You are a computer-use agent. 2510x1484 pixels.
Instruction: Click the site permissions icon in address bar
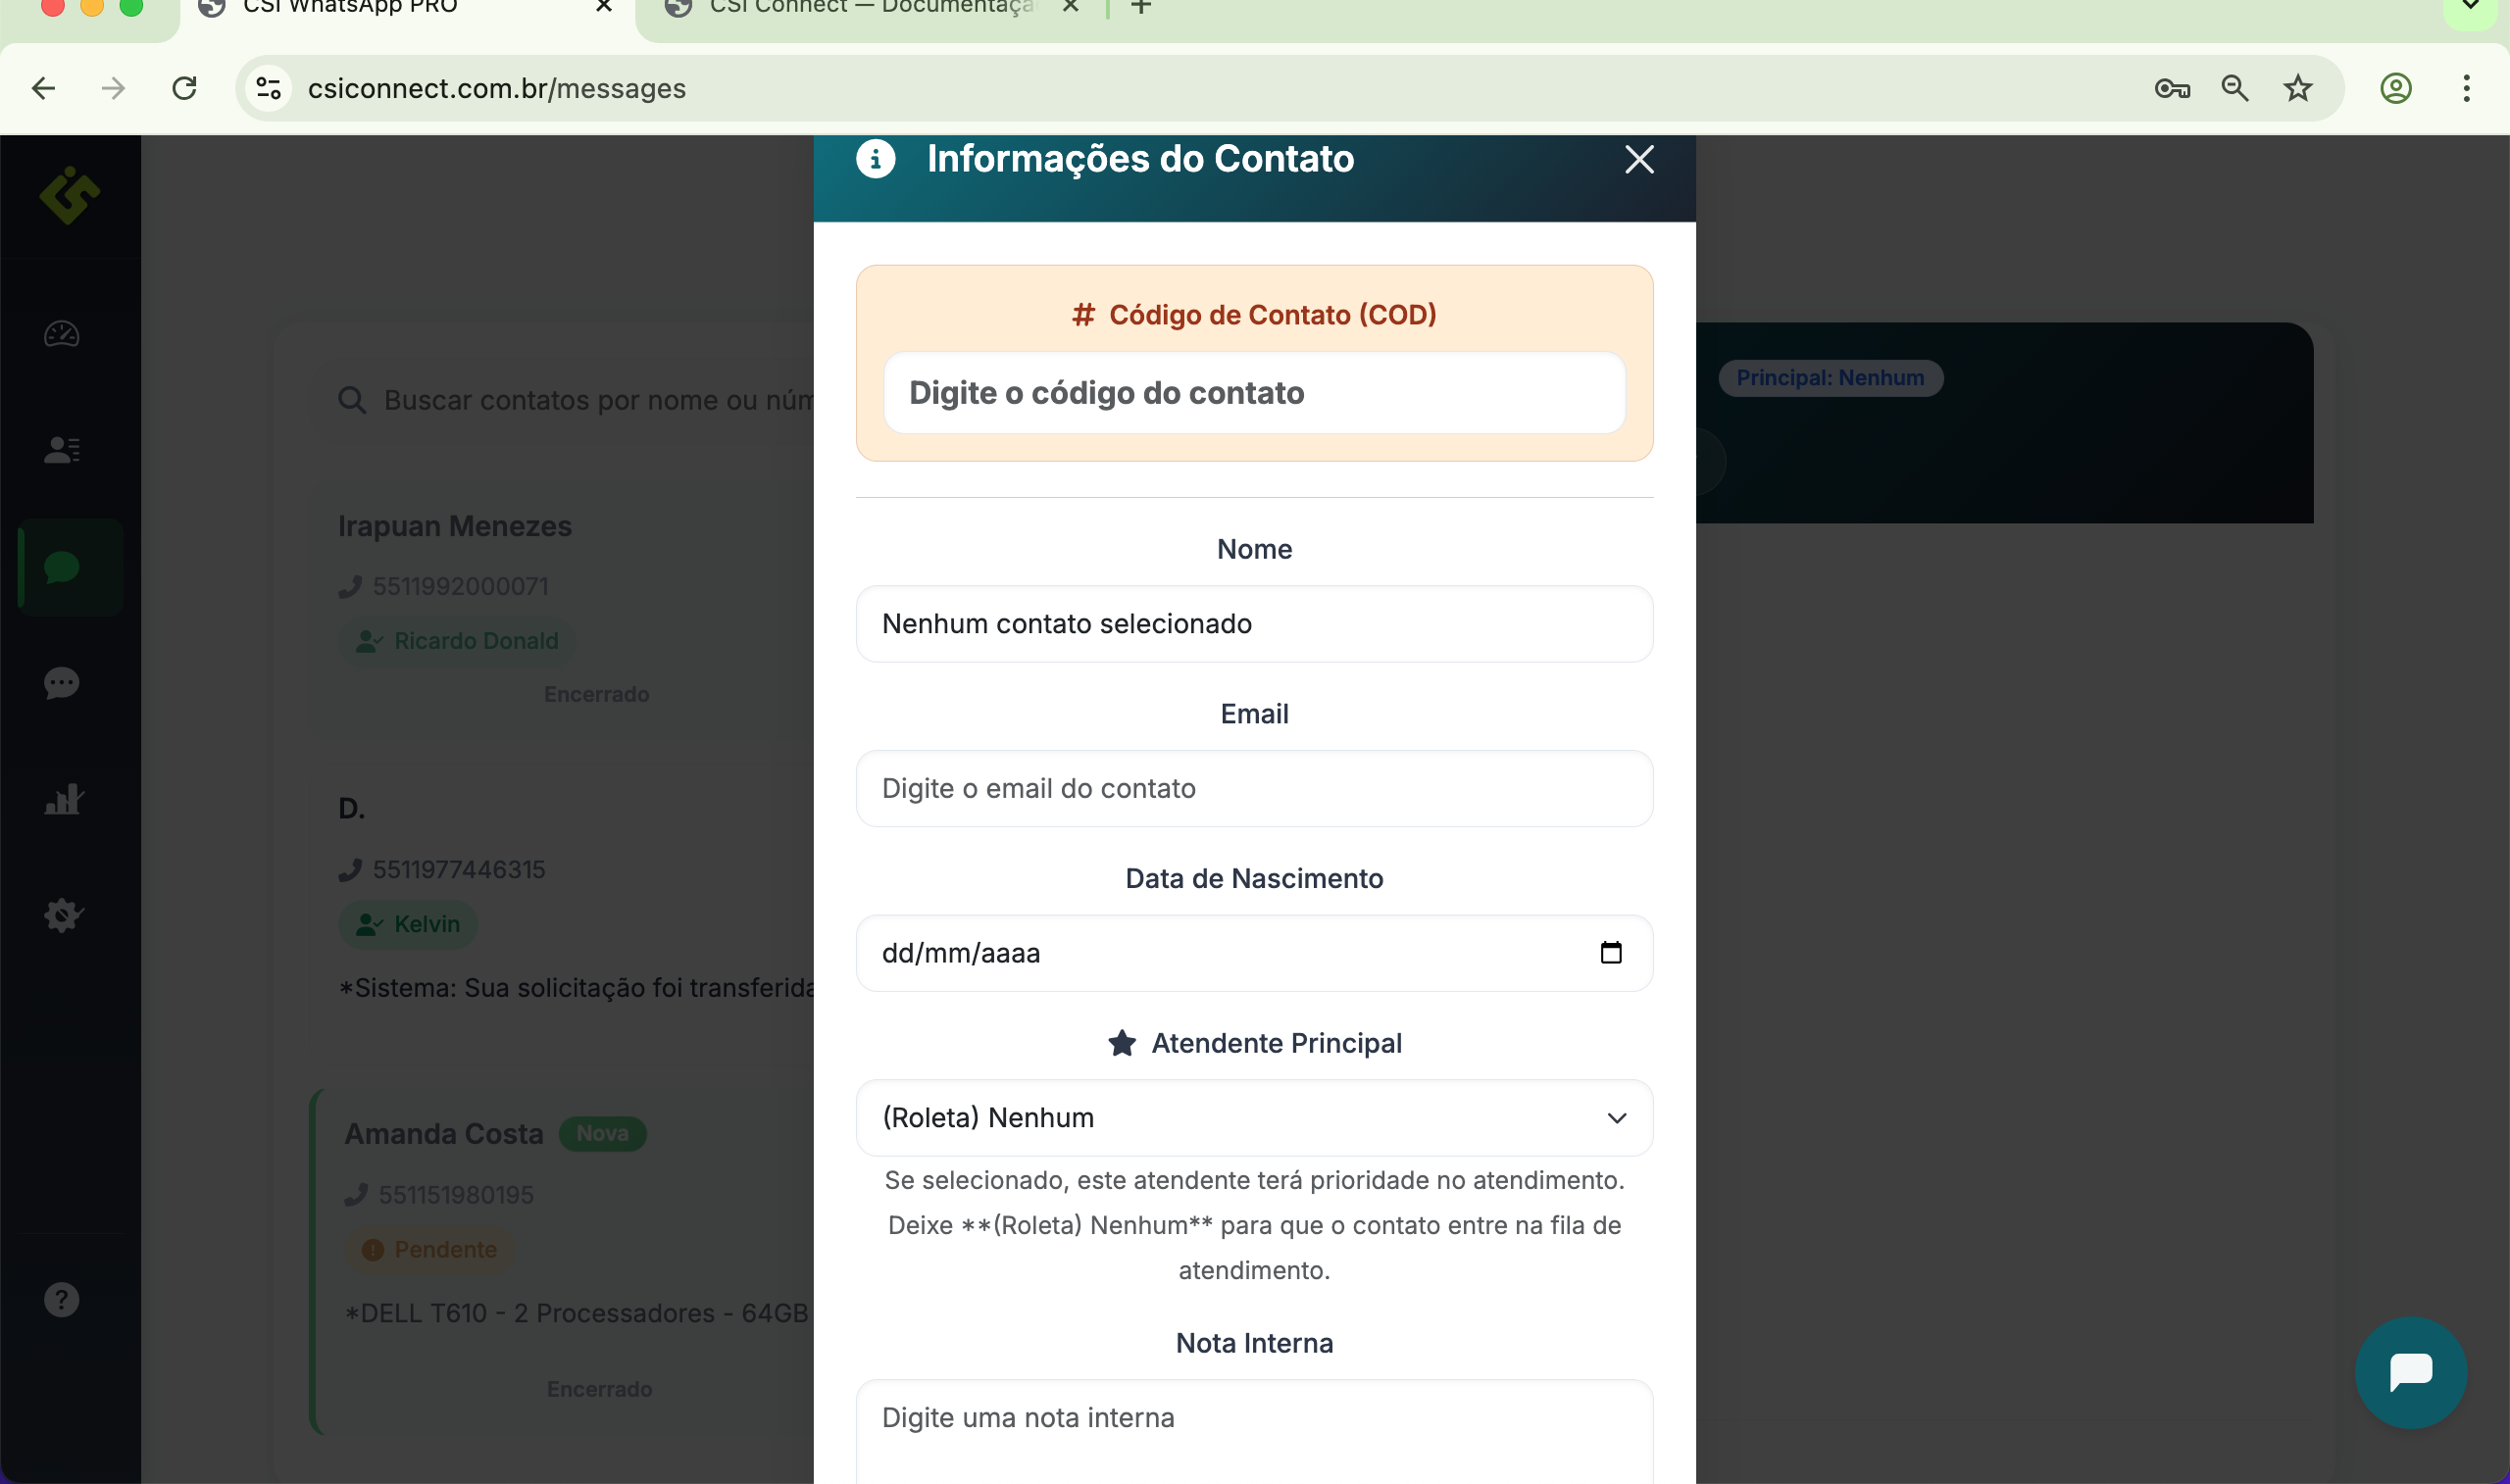click(x=266, y=88)
